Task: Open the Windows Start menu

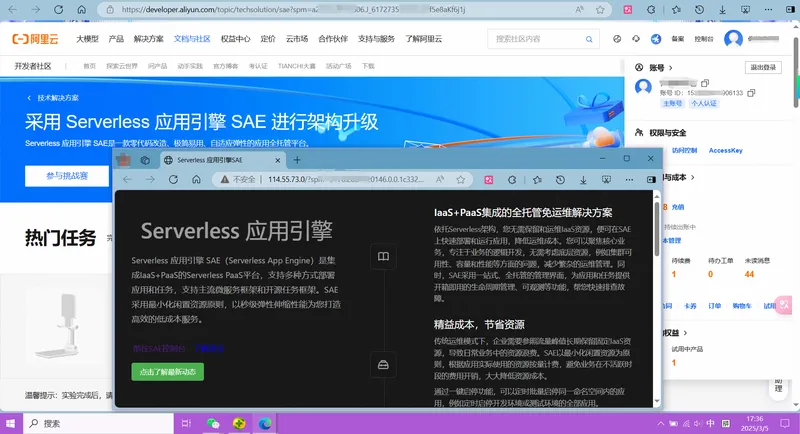Action: (11, 423)
